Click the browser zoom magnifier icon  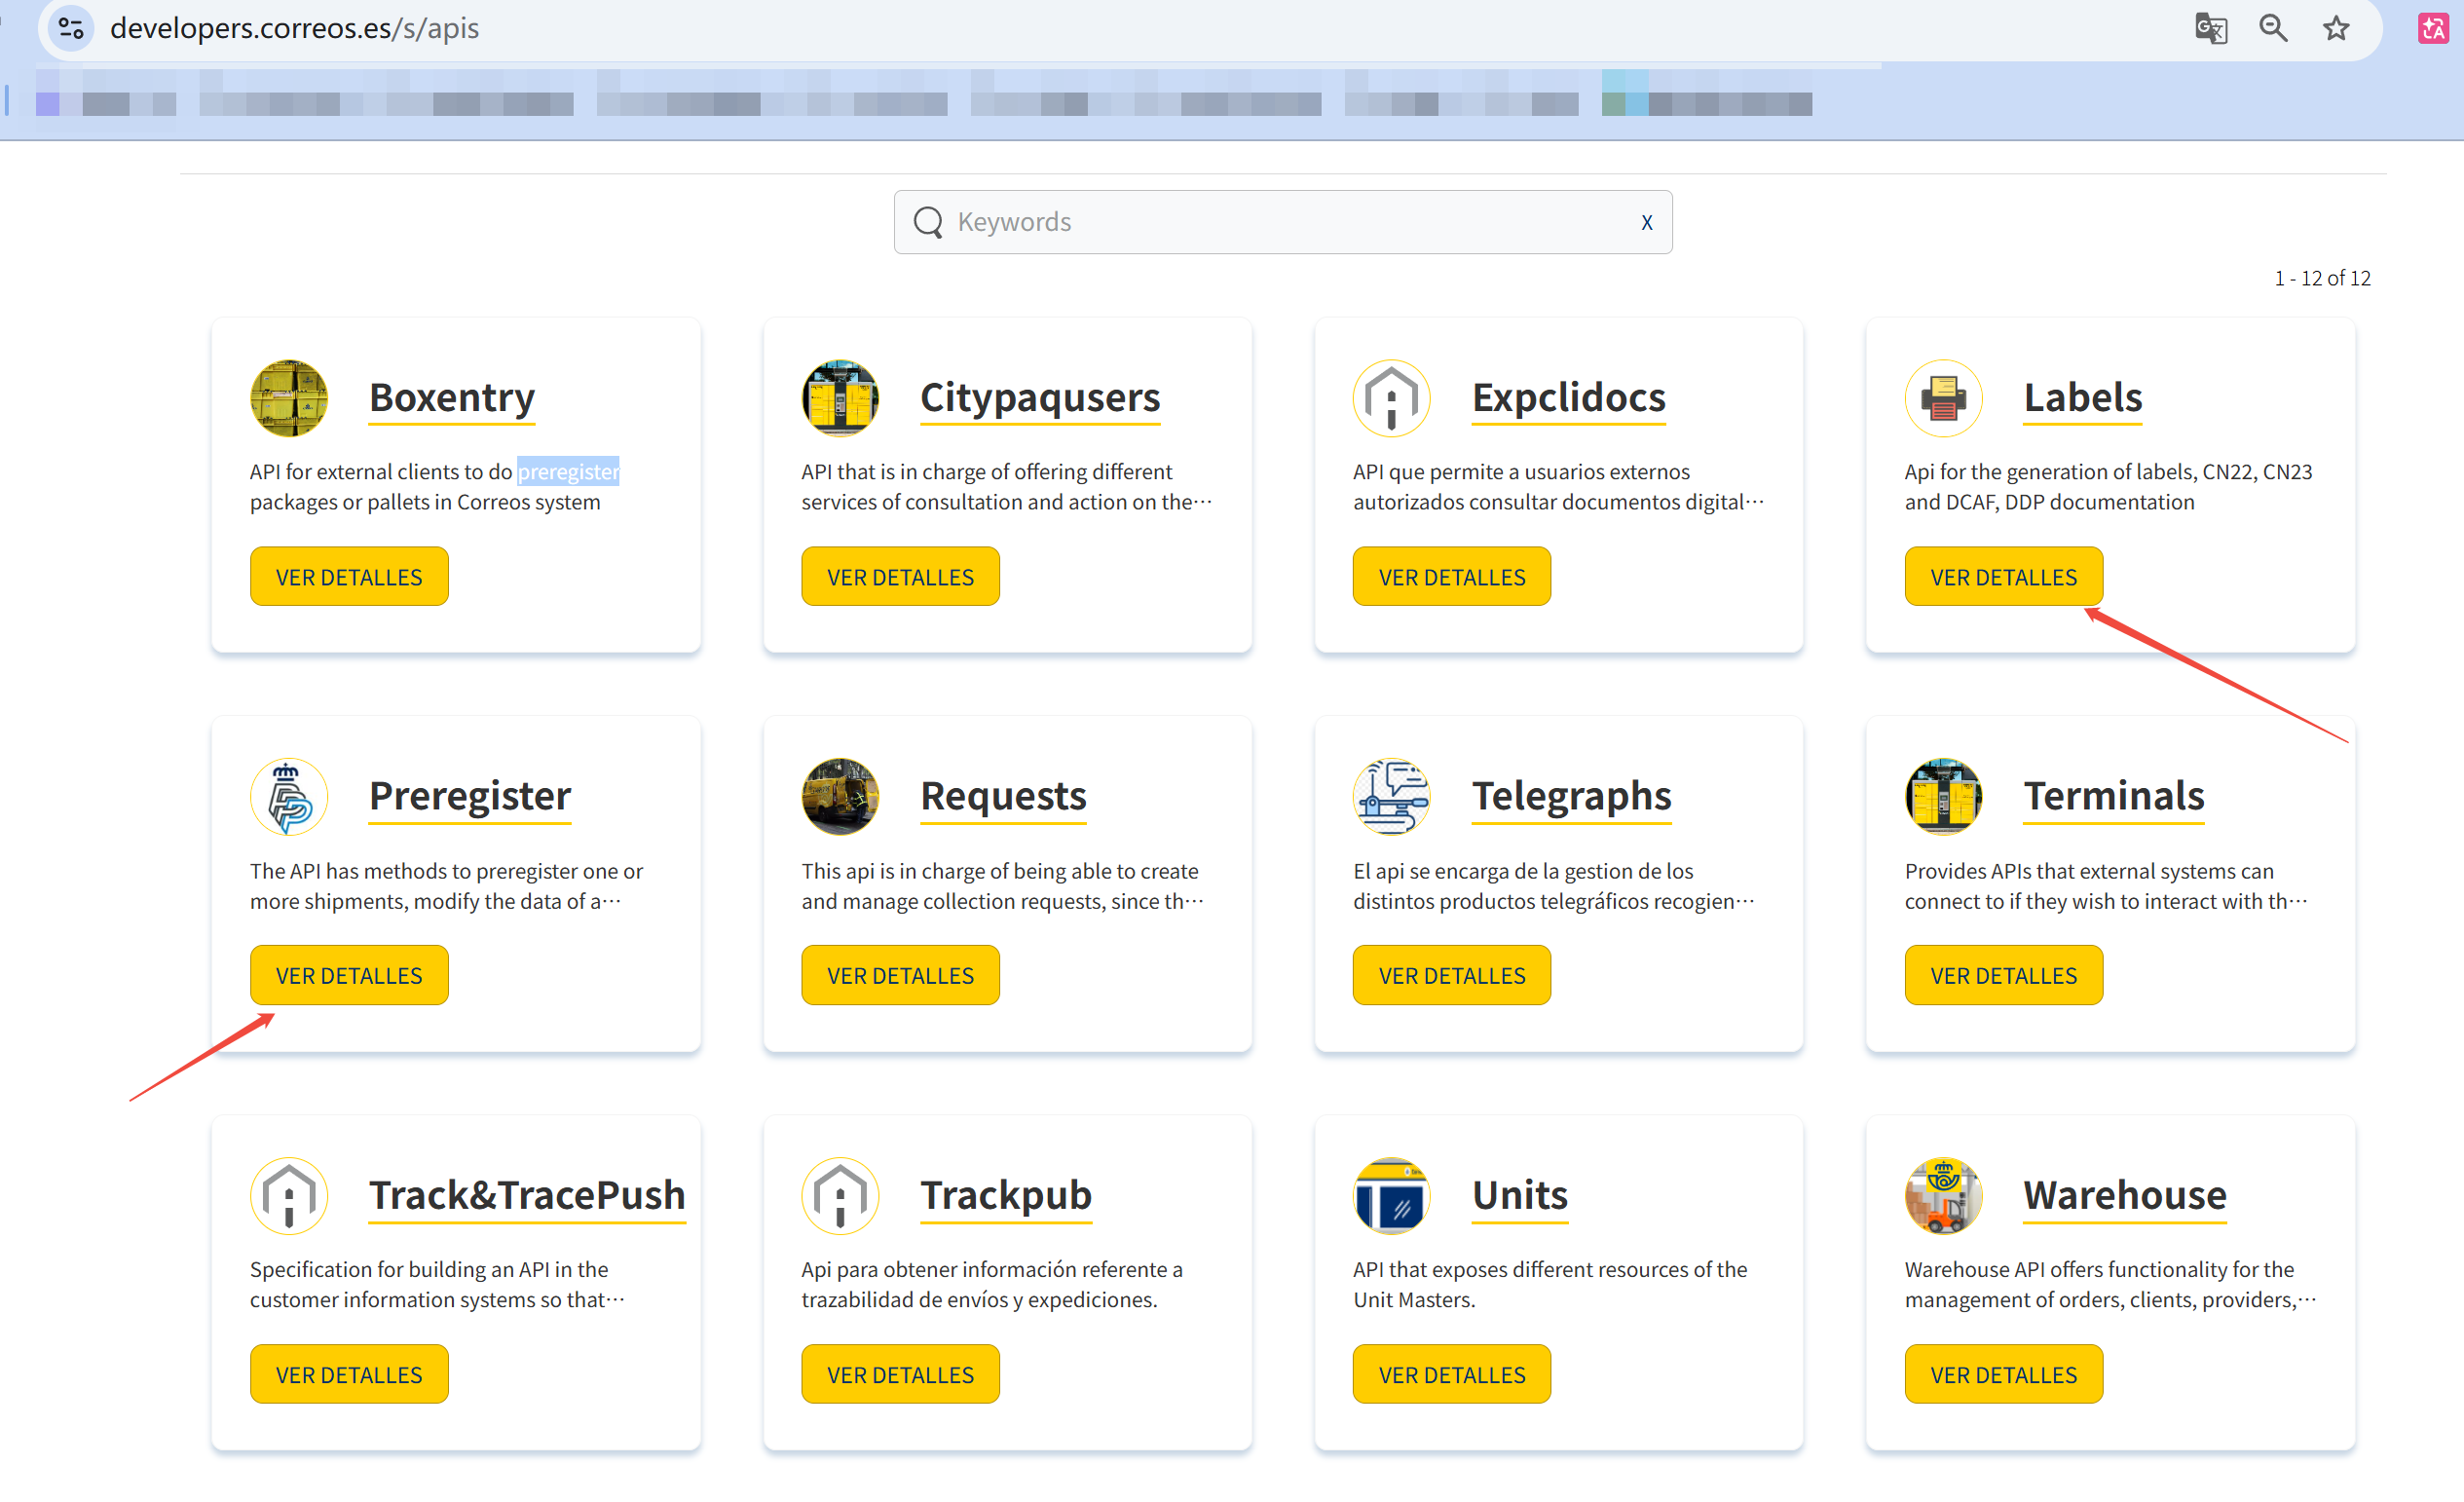point(2273,28)
